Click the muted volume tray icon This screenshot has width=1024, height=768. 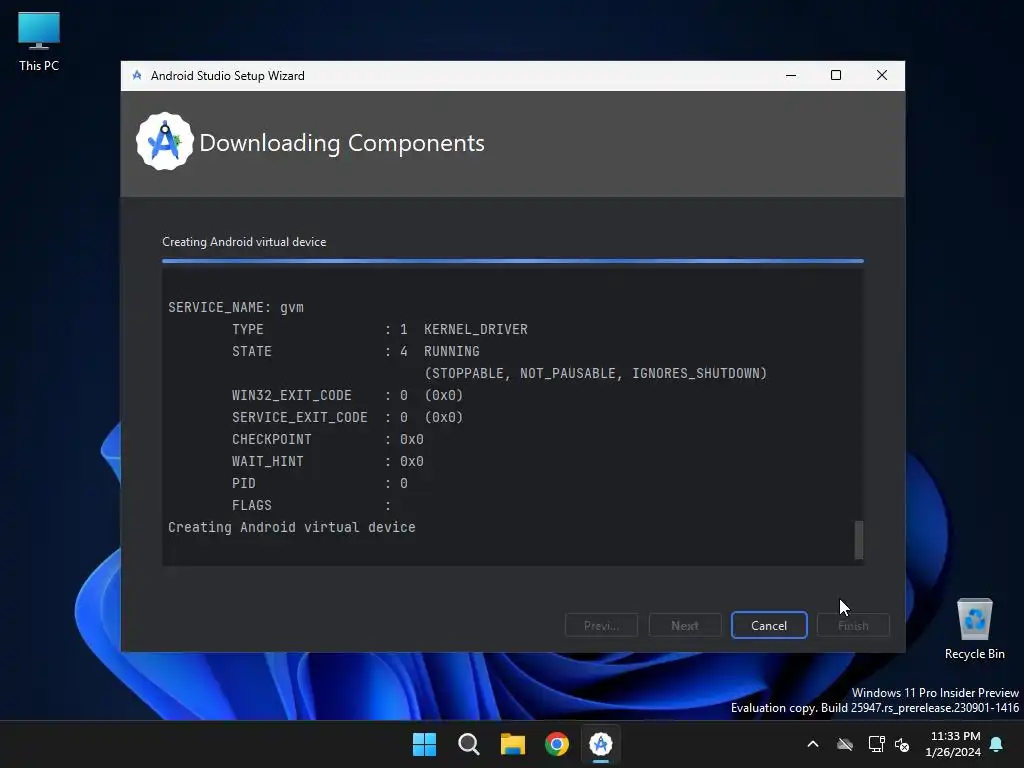tap(902, 744)
